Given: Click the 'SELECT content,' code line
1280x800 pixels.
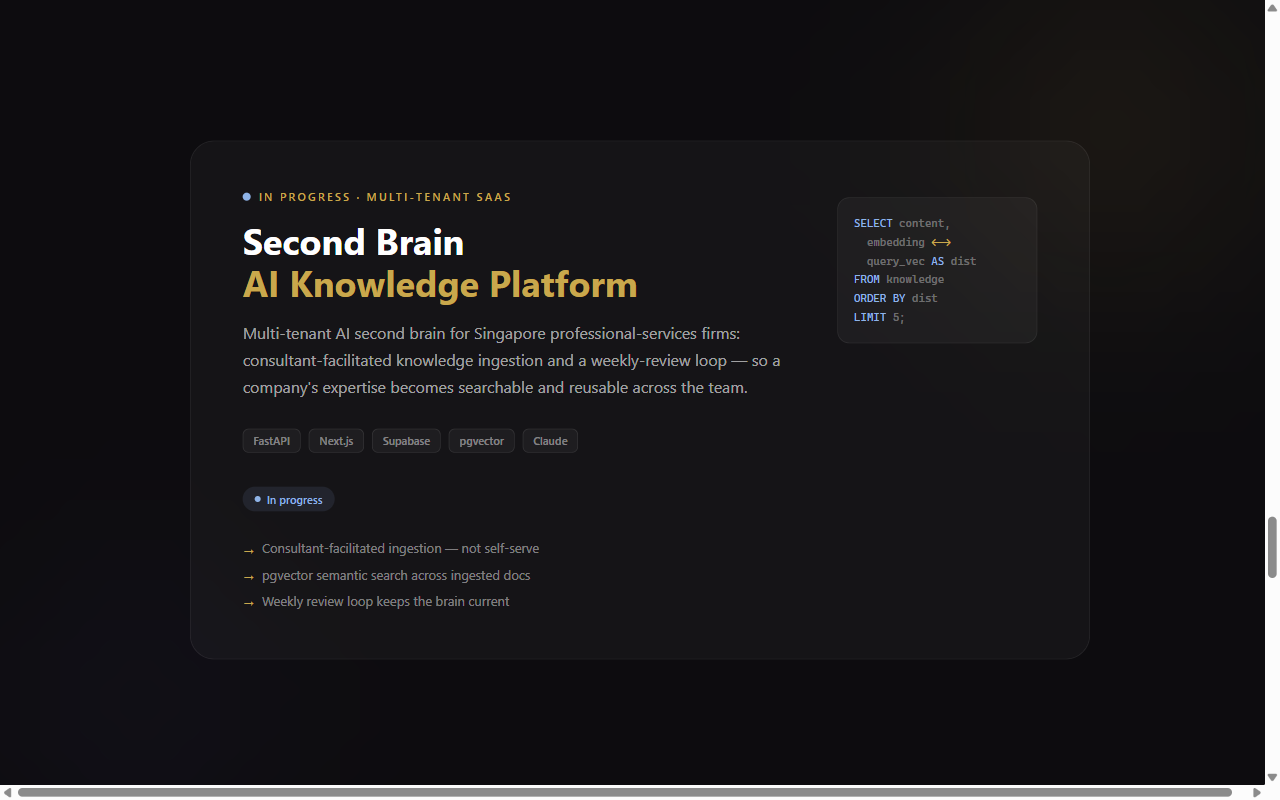Looking at the screenshot, I should [x=902, y=223].
